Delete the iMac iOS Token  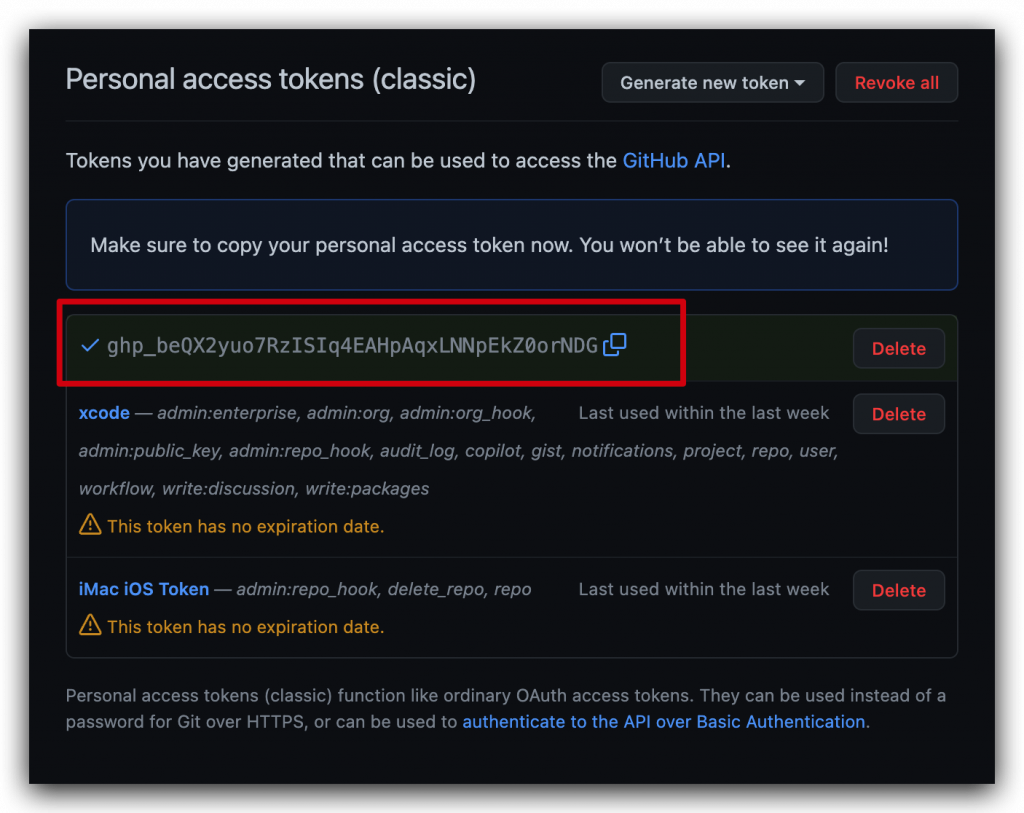[x=898, y=590]
